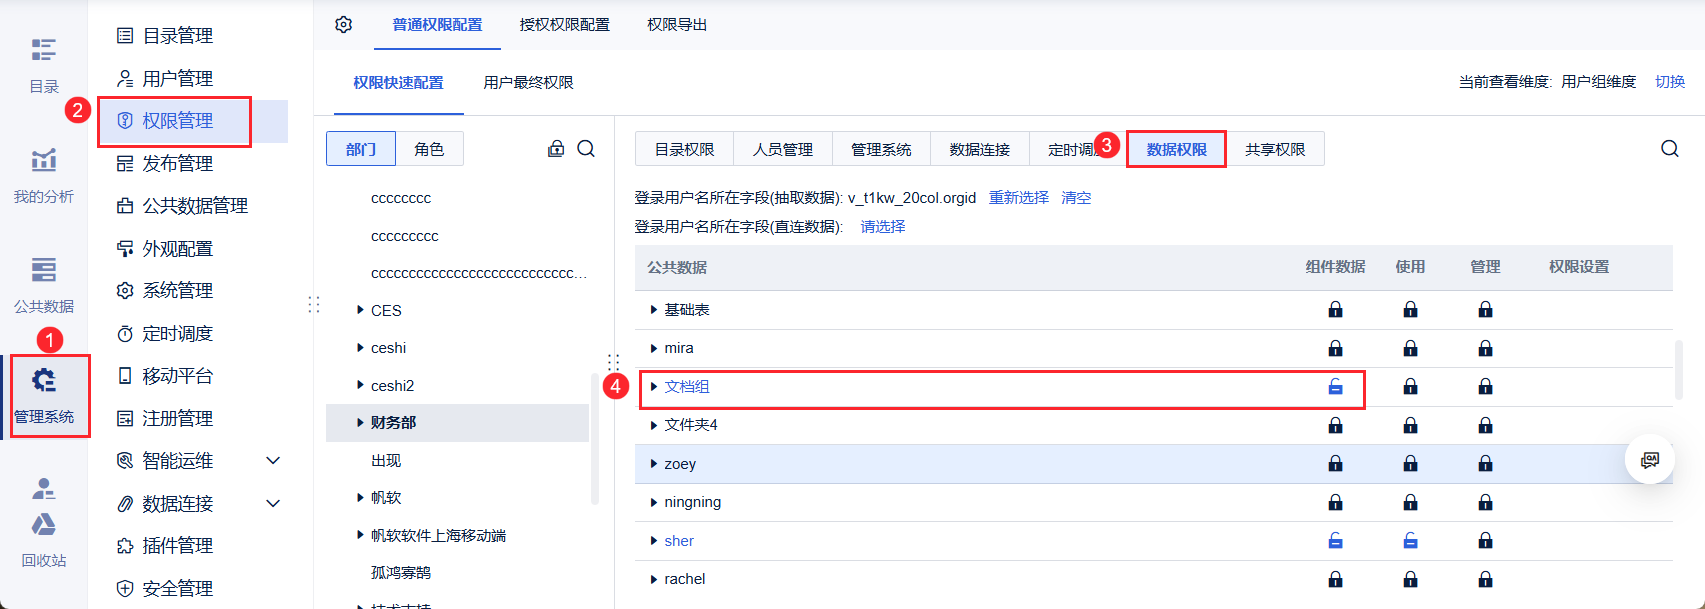Click 切换 to switch dimension
Screen dimensions: 1705x609
1670,82
